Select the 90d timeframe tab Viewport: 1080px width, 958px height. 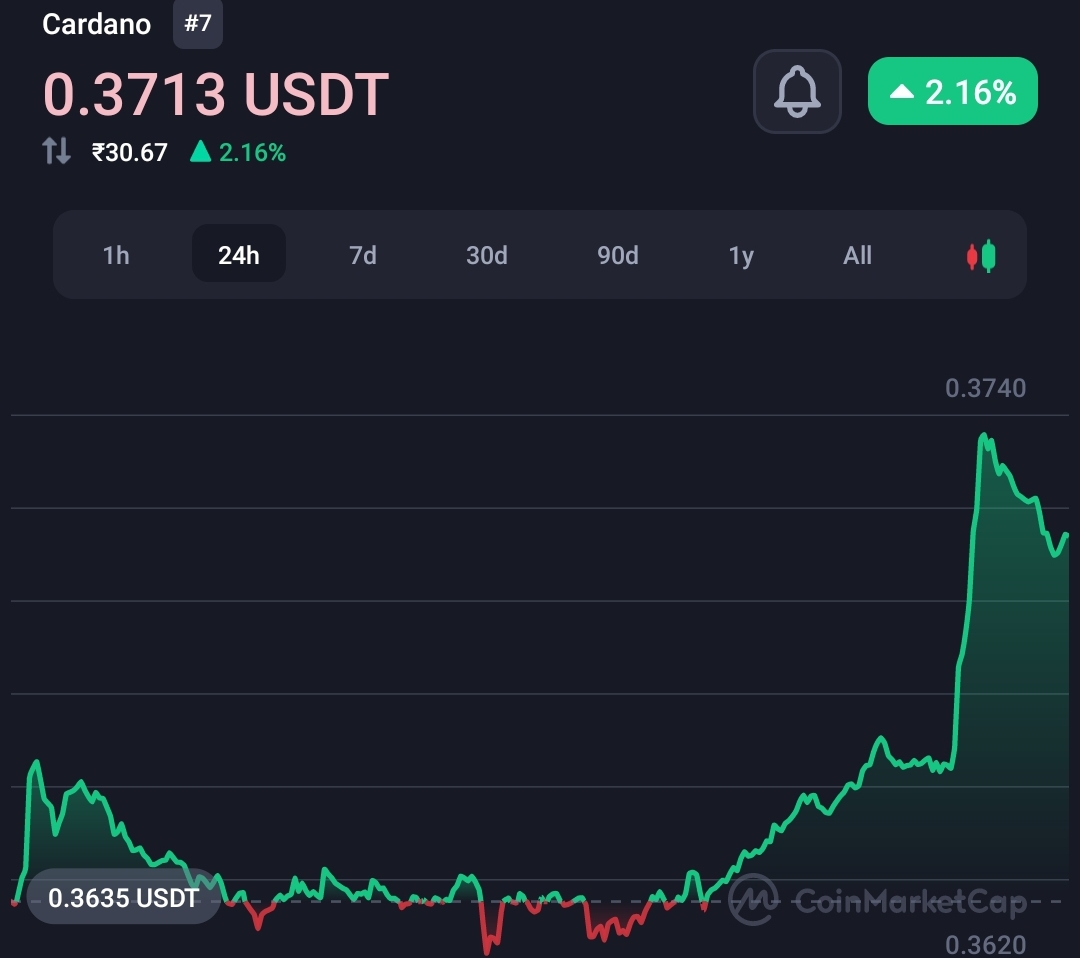tap(617, 256)
